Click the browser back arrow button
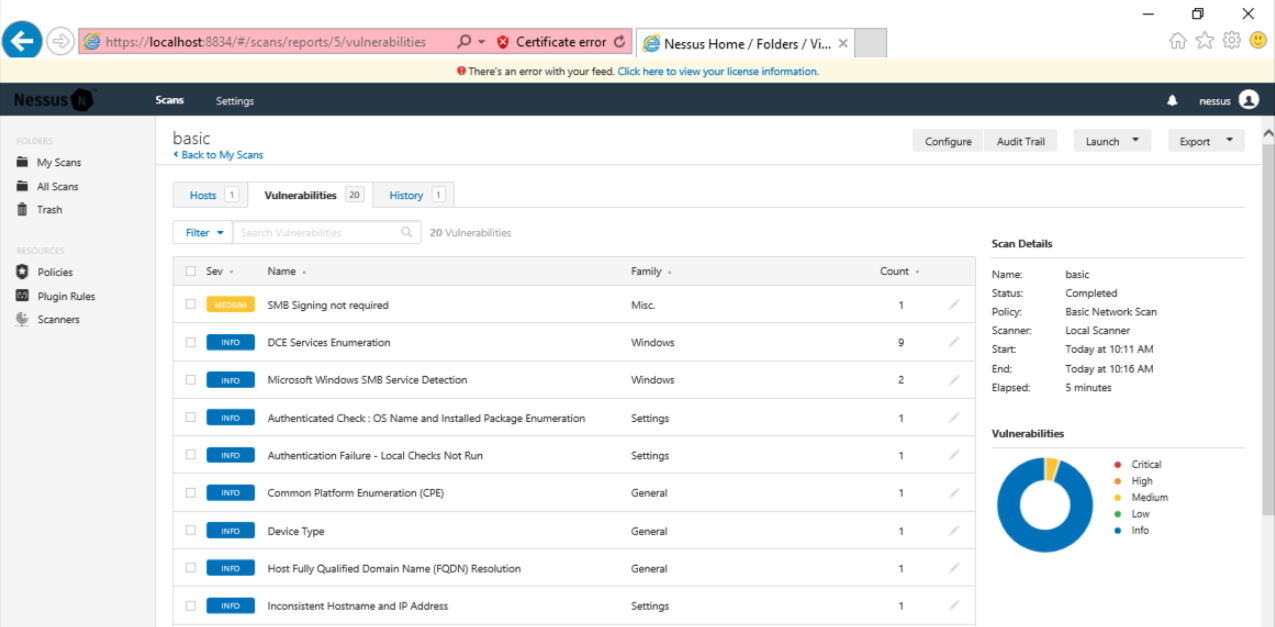 coord(22,41)
